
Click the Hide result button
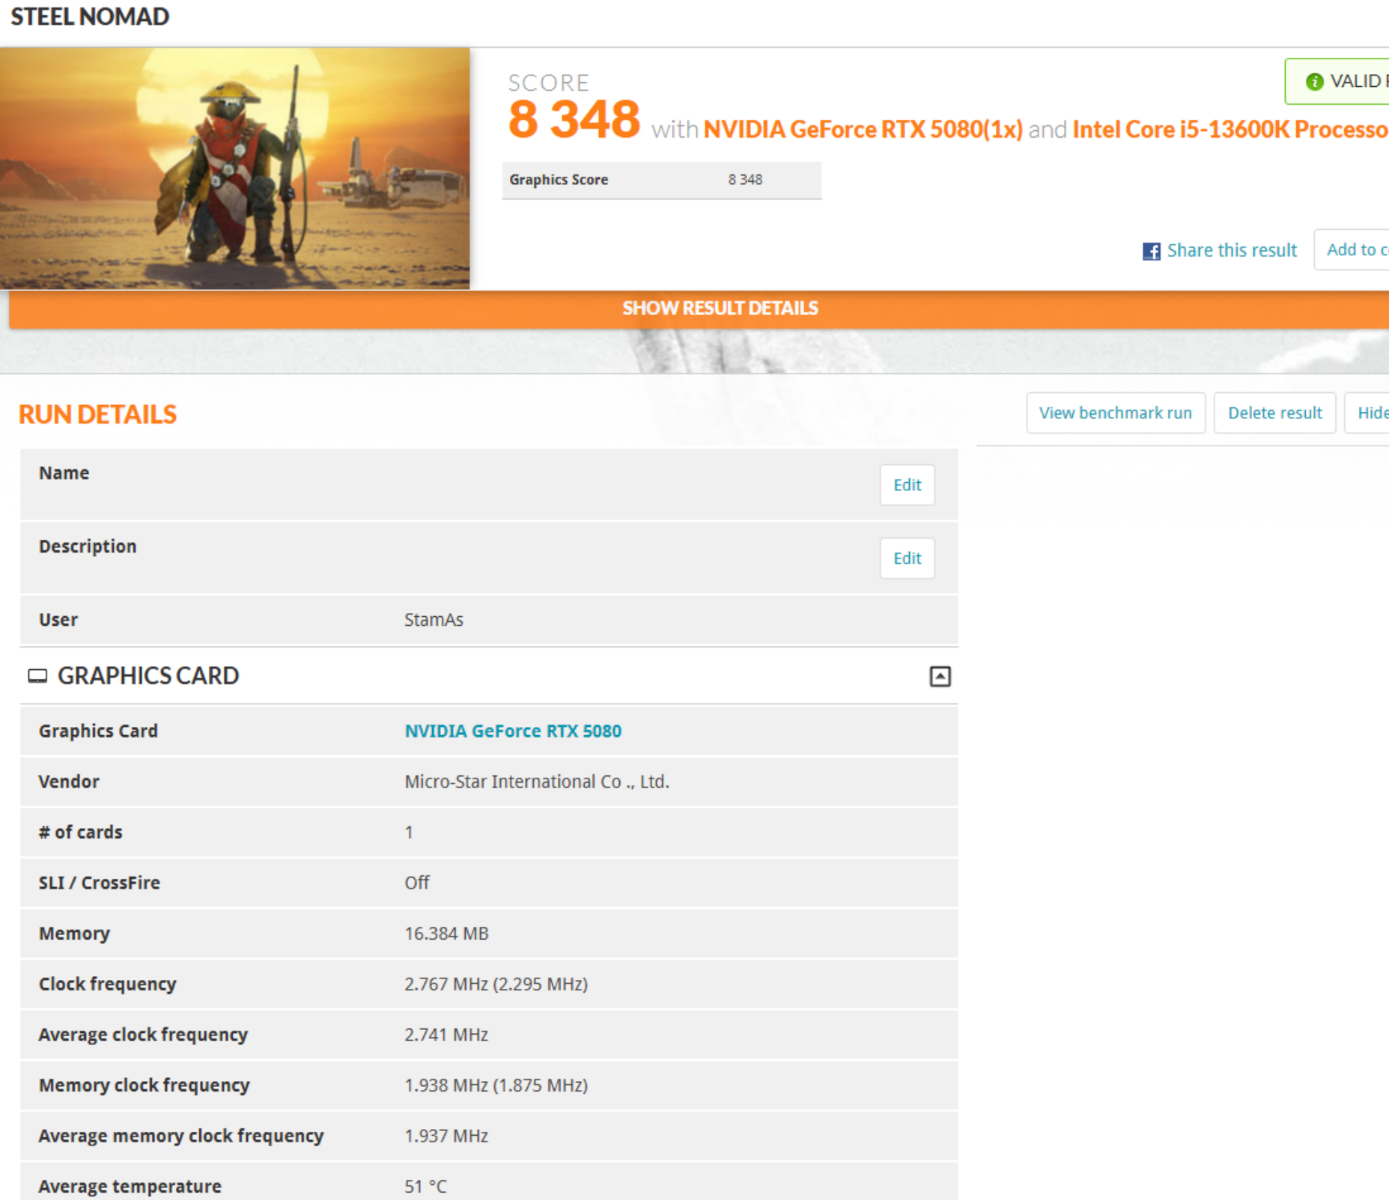(1370, 413)
